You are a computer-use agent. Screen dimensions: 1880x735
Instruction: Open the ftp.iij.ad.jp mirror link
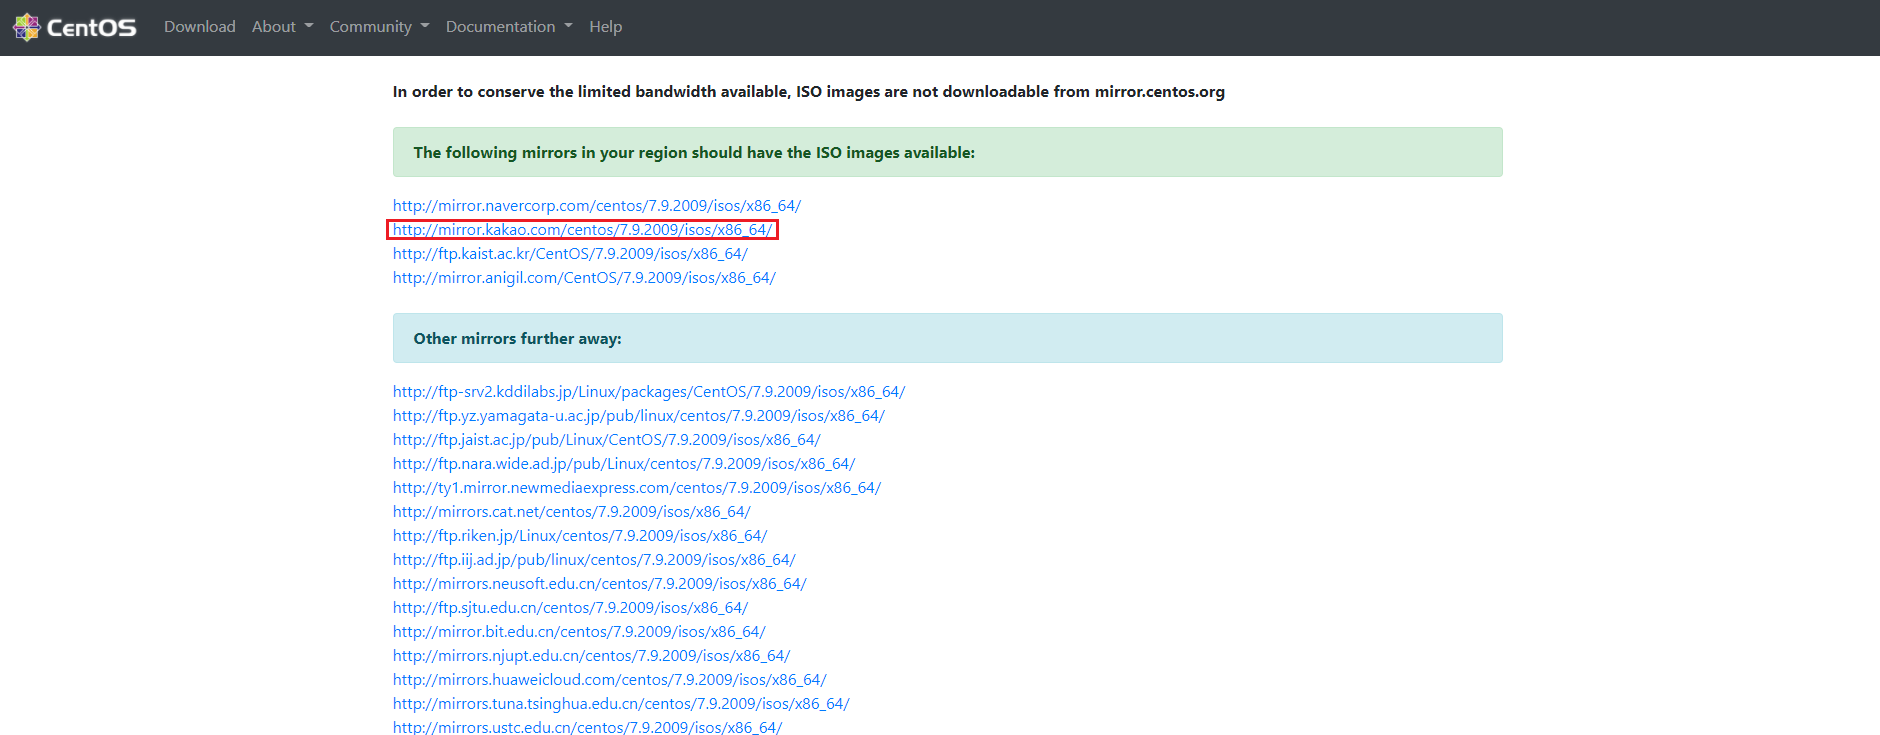tap(594, 560)
